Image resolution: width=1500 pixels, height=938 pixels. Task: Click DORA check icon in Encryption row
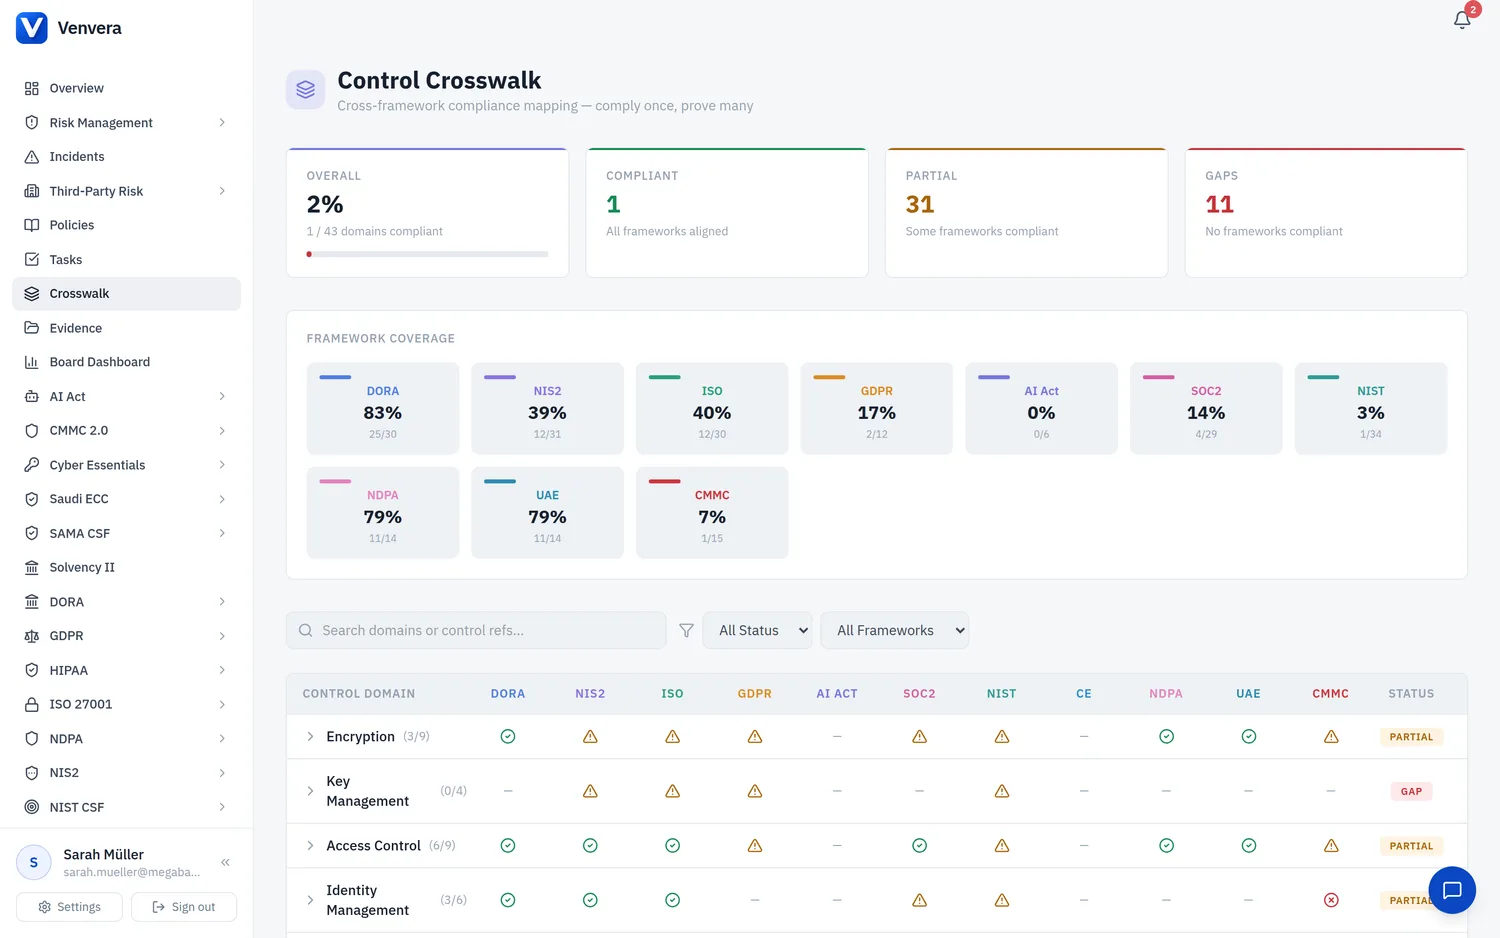508,737
